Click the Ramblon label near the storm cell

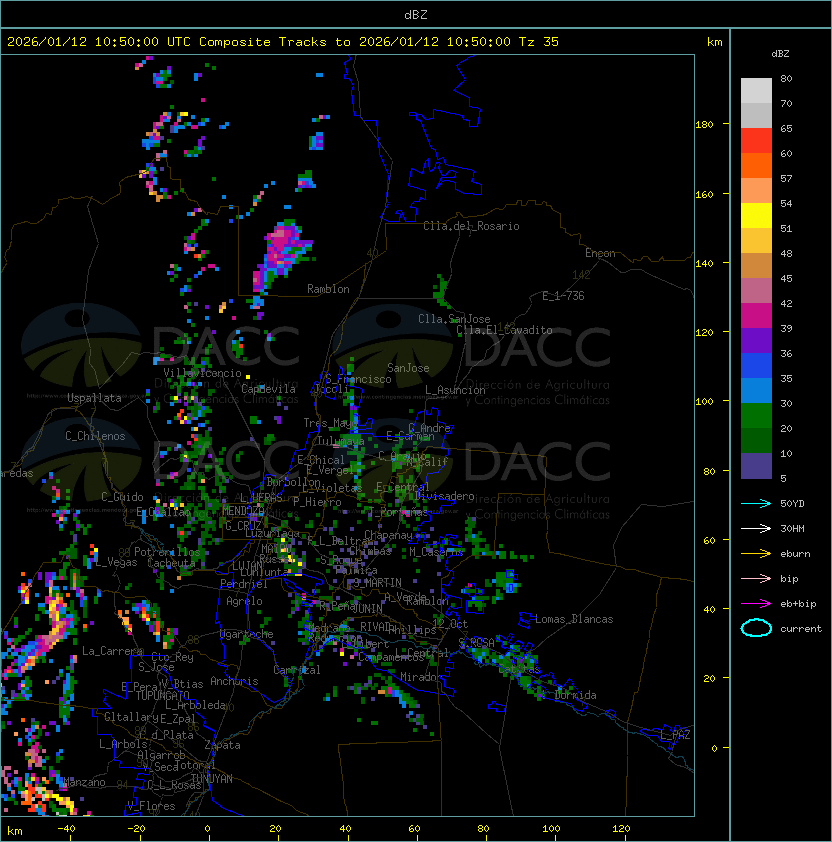coord(328,289)
